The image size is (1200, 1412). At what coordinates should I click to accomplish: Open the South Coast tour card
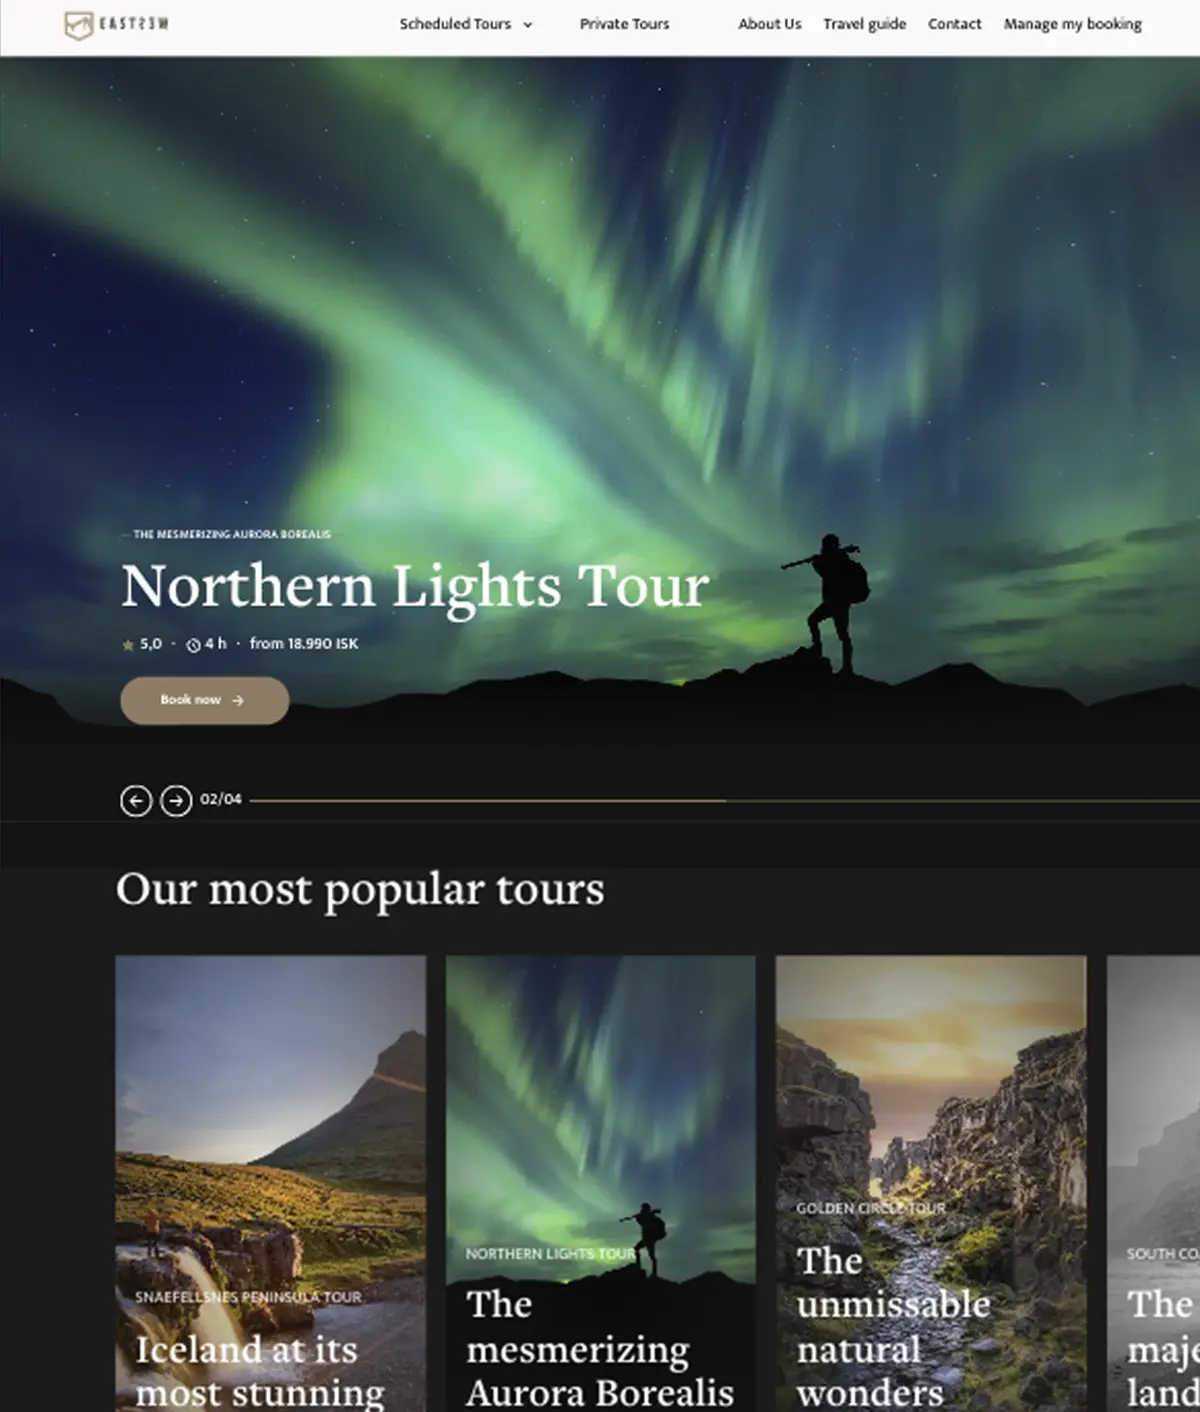[x=1153, y=1184]
